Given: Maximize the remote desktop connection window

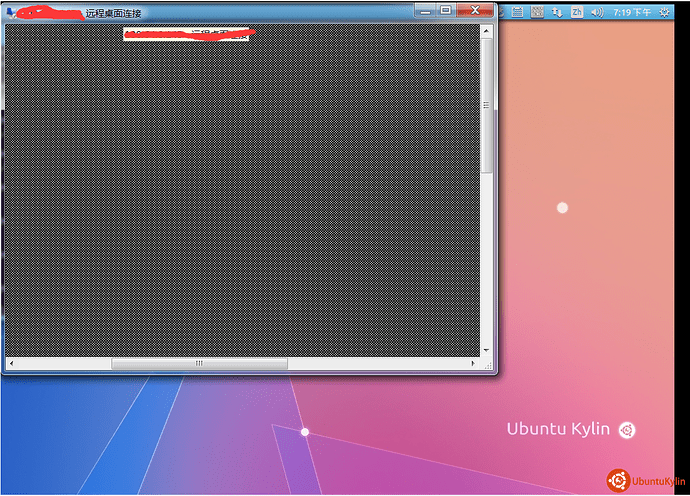Looking at the screenshot, I should point(446,10).
